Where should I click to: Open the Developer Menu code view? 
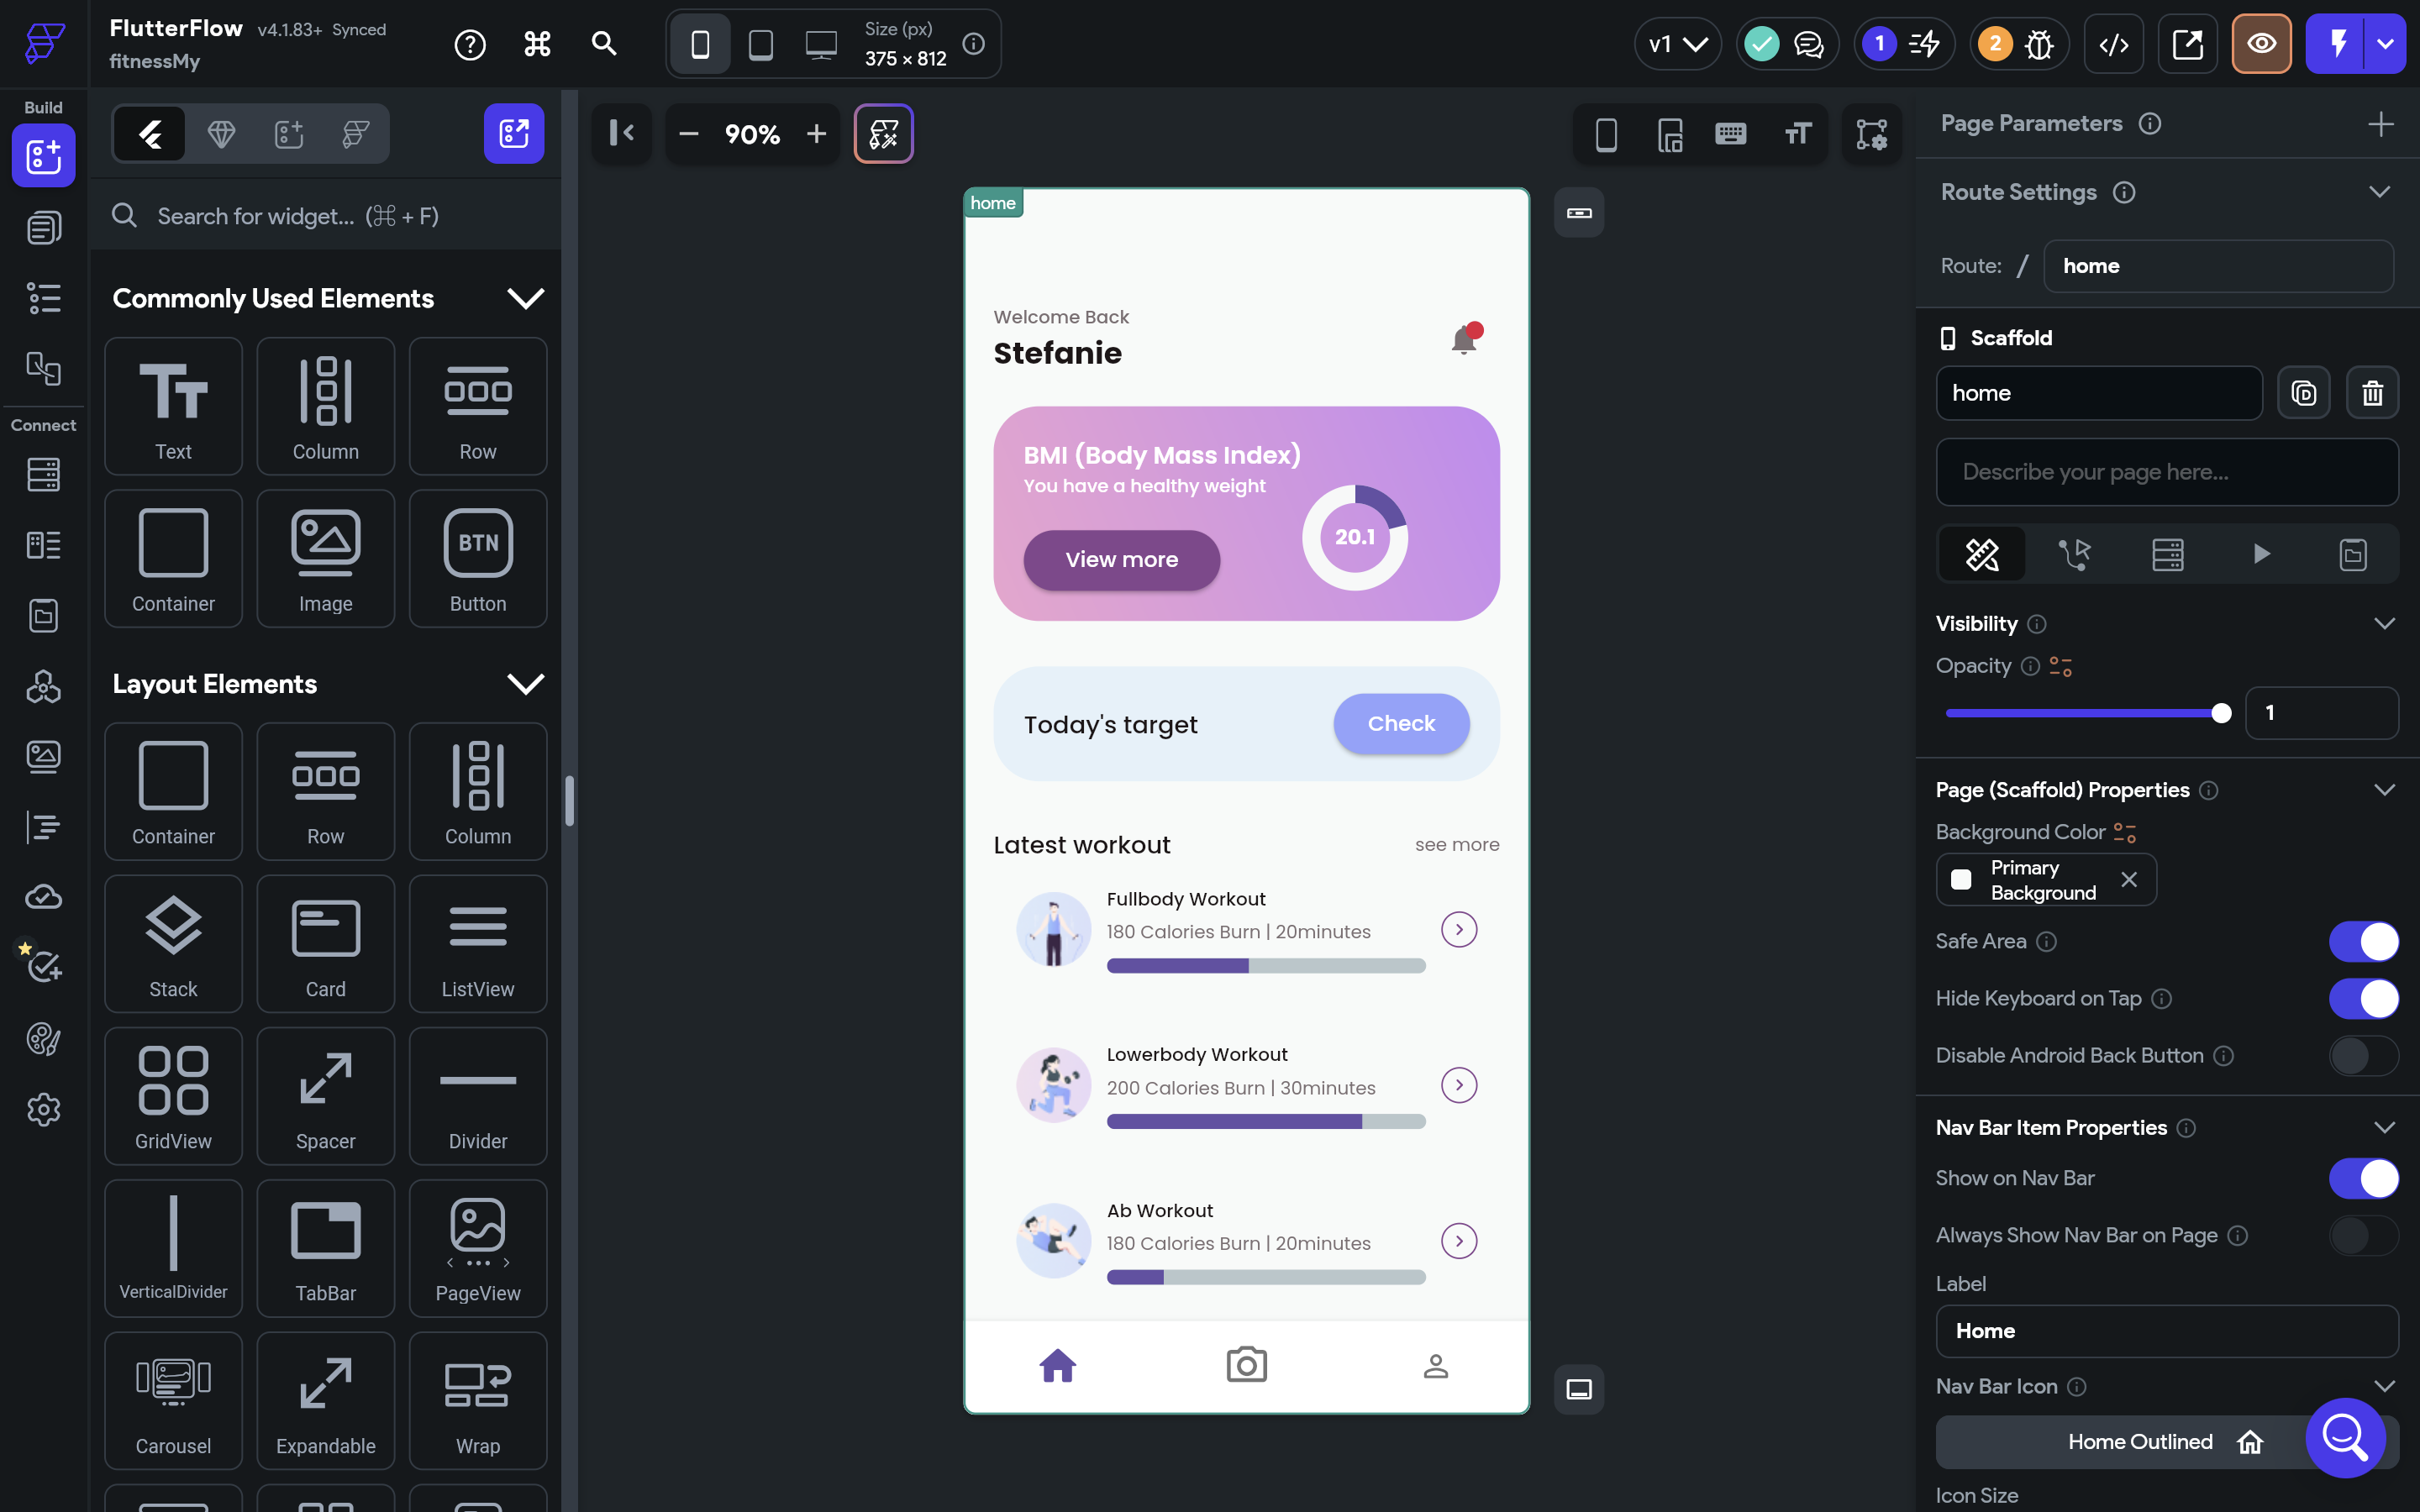(2113, 44)
